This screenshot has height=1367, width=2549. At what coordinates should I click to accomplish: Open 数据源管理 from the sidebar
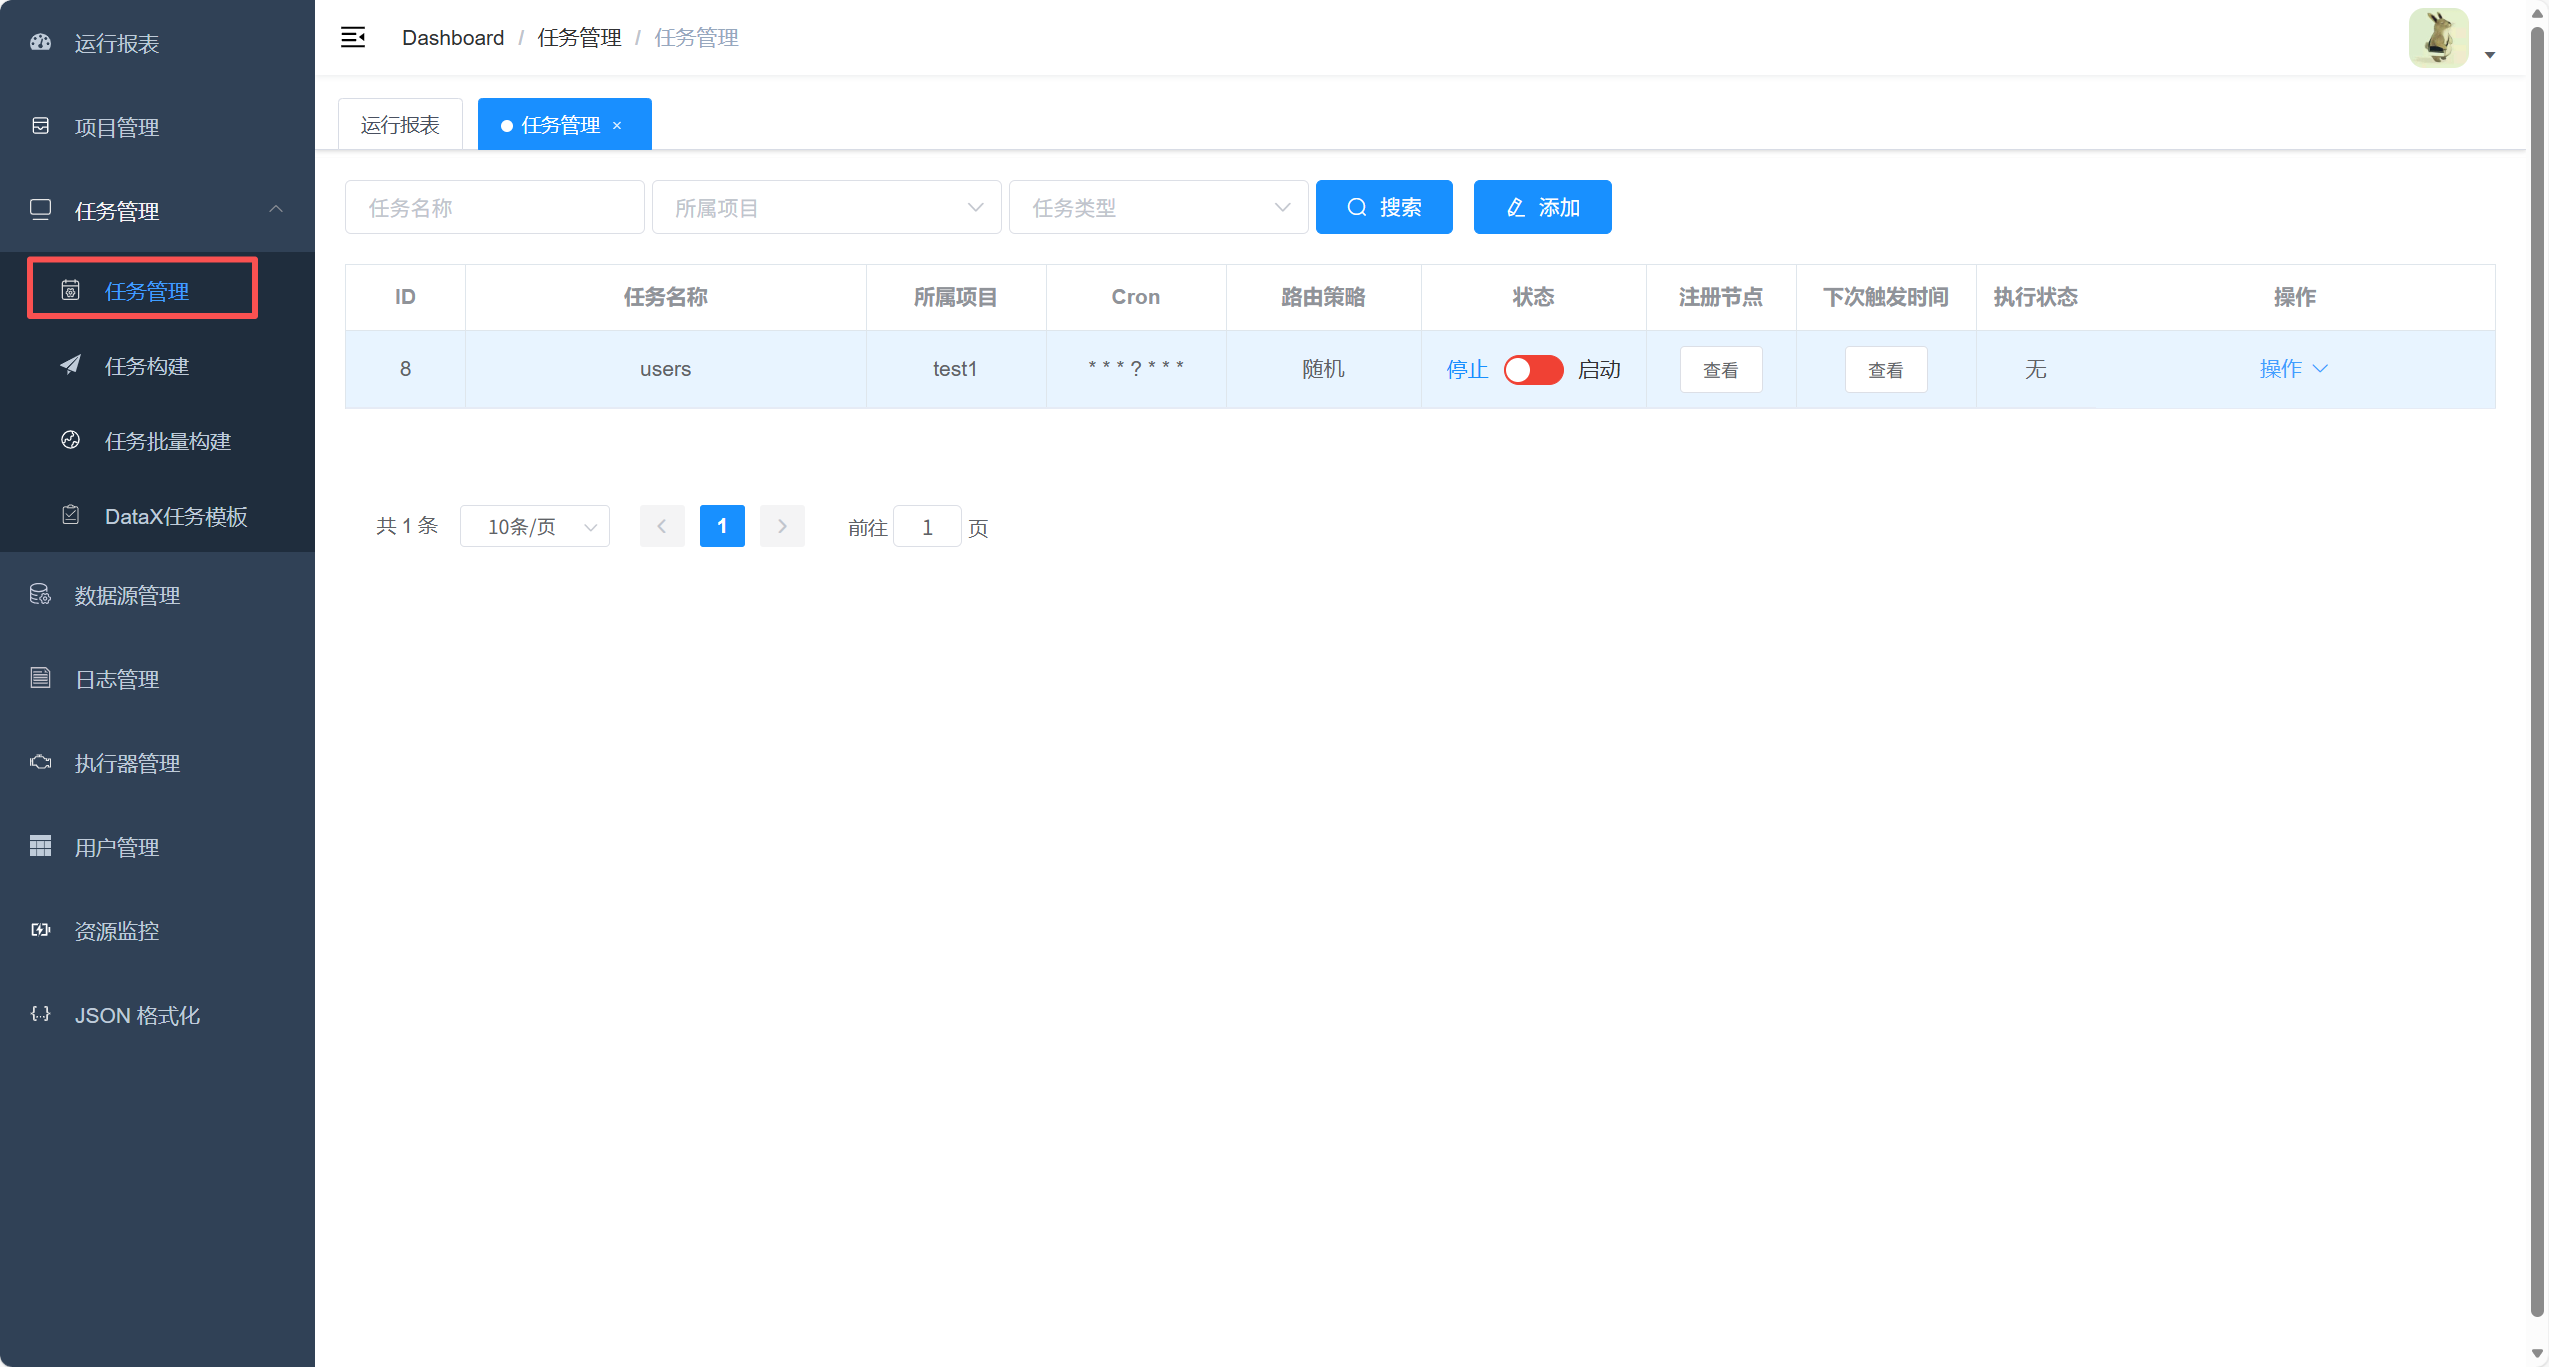click(x=127, y=595)
